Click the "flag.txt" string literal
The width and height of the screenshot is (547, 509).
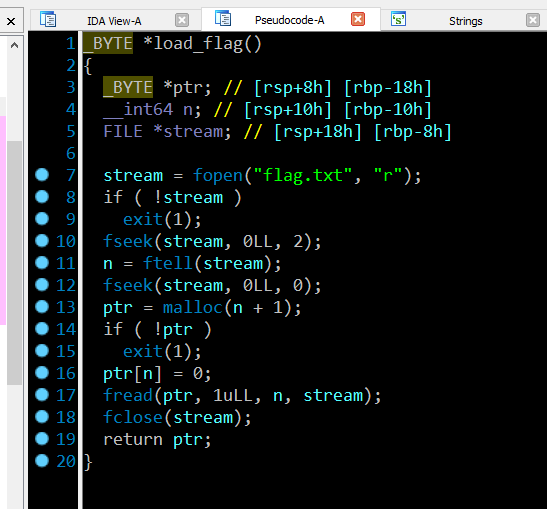[302, 175]
